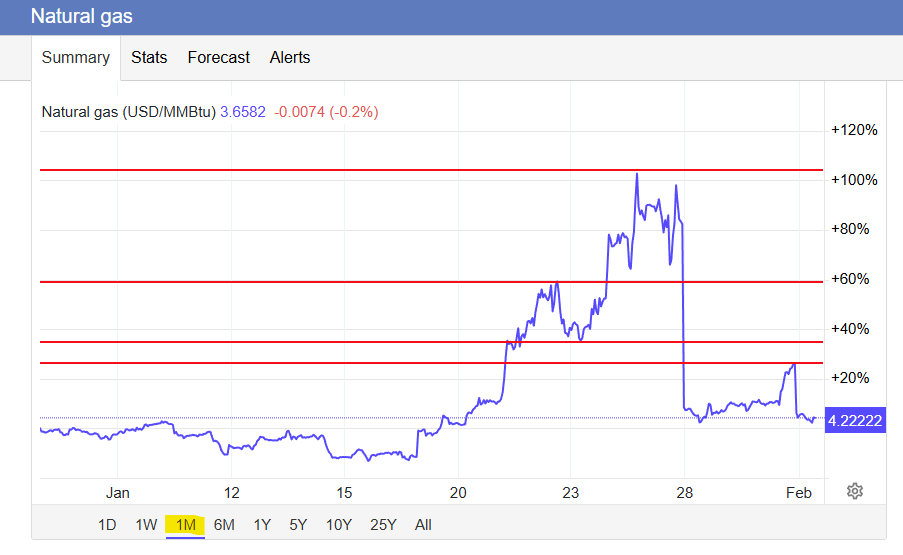Click the Natural gas (USD/MMBtu) legend label
This screenshot has height=555, width=903.
coord(128,112)
